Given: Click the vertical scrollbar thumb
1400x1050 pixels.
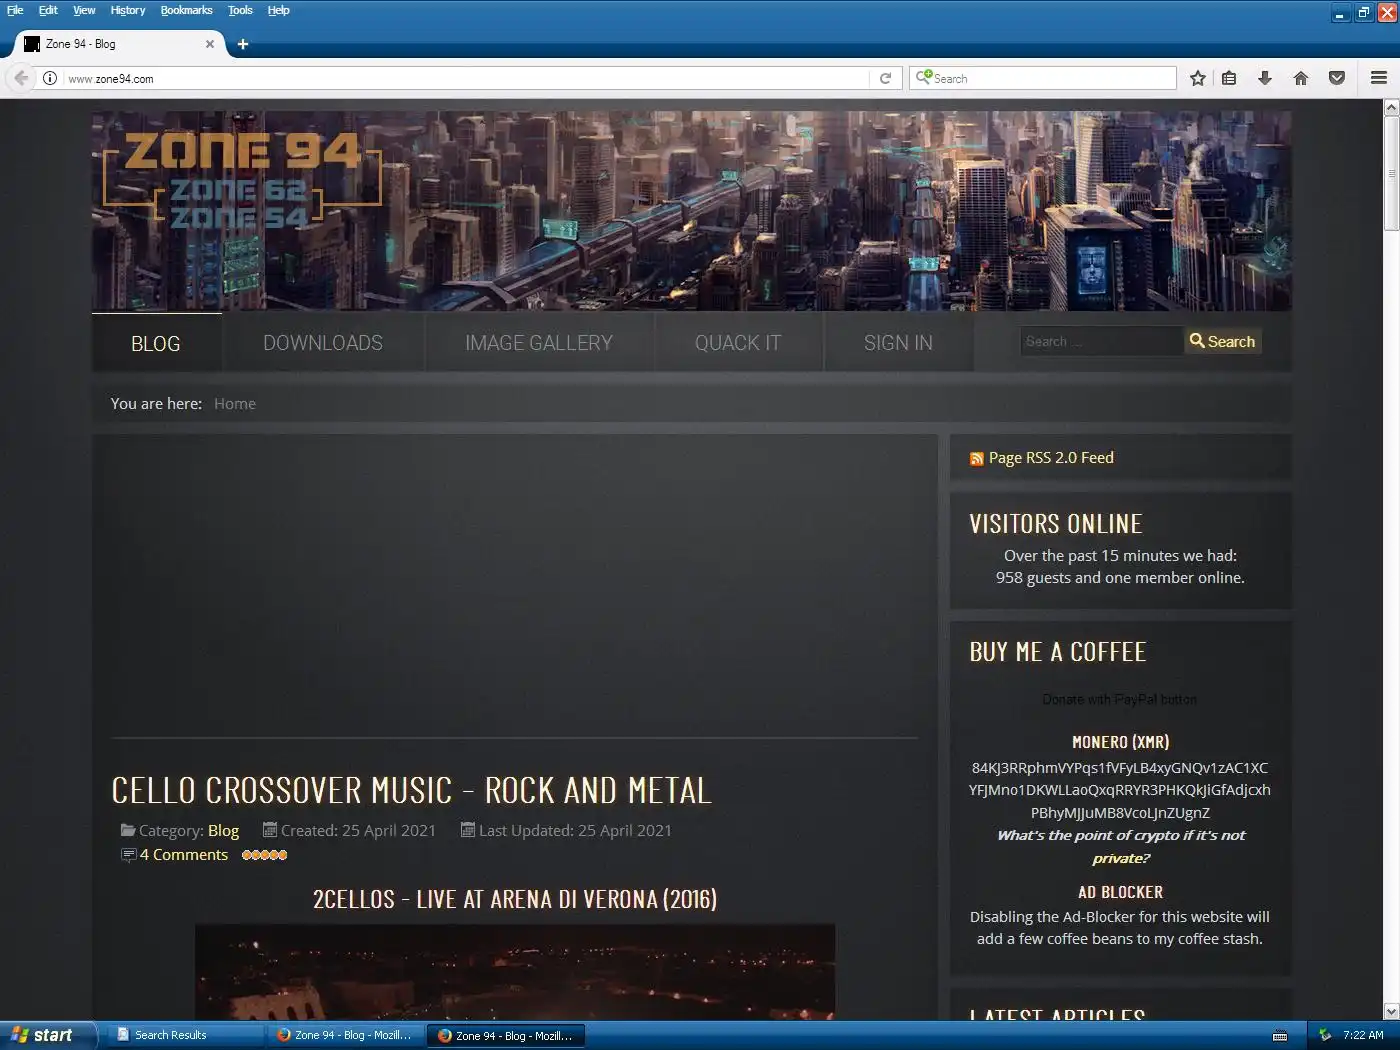Looking at the screenshot, I should click(x=1391, y=174).
